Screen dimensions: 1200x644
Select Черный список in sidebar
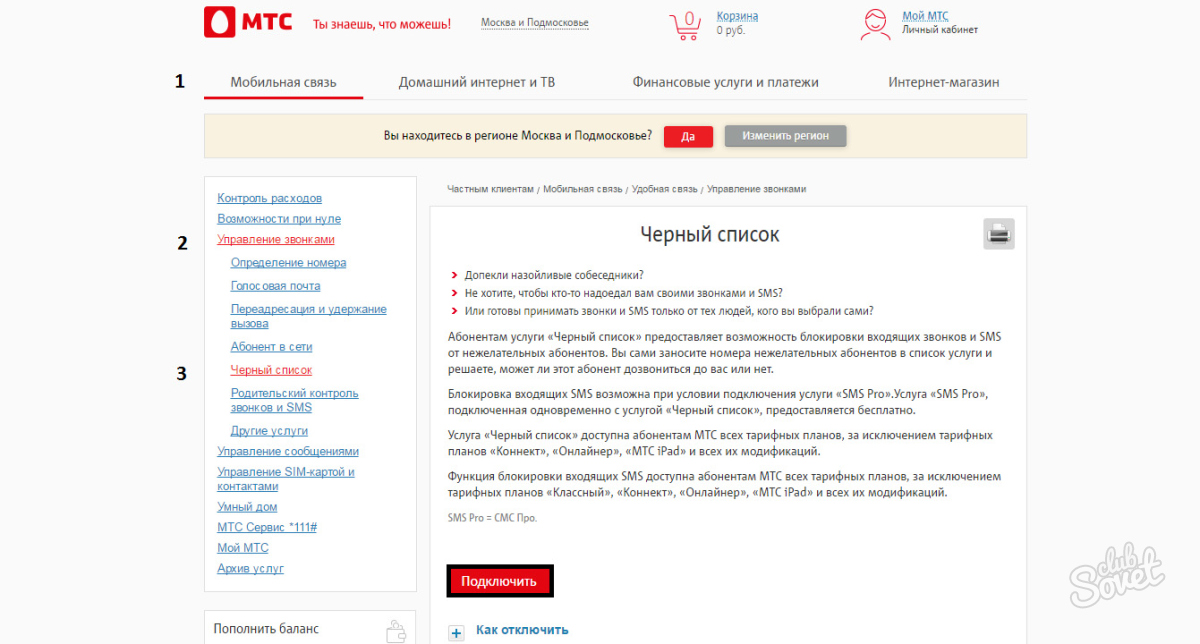pos(271,369)
